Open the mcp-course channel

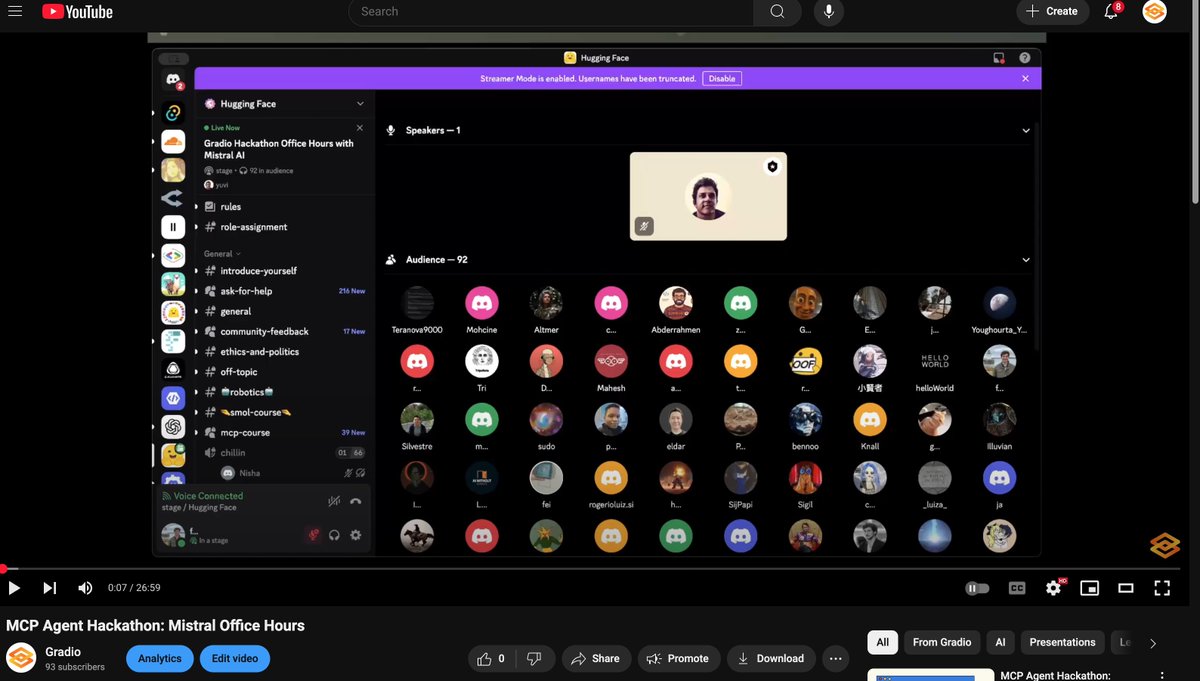point(284,433)
